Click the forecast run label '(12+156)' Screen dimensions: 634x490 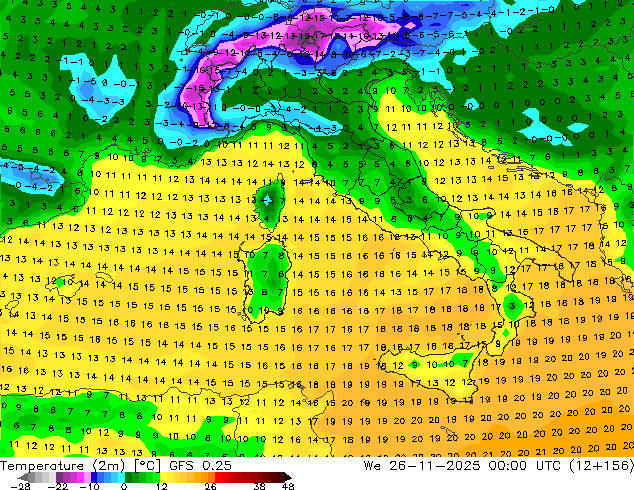tap(601, 466)
